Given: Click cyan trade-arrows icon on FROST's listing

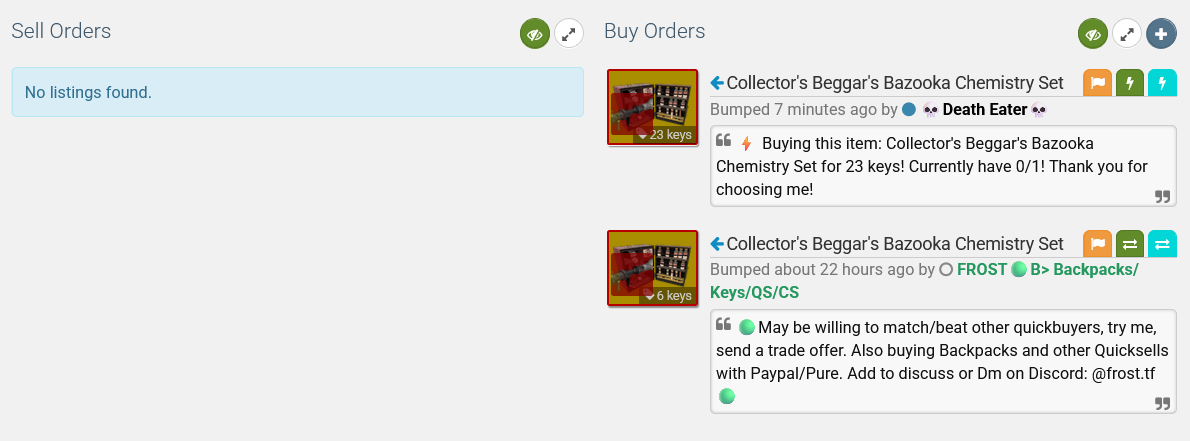Looking at the screenshot, I should [1162, 244].
